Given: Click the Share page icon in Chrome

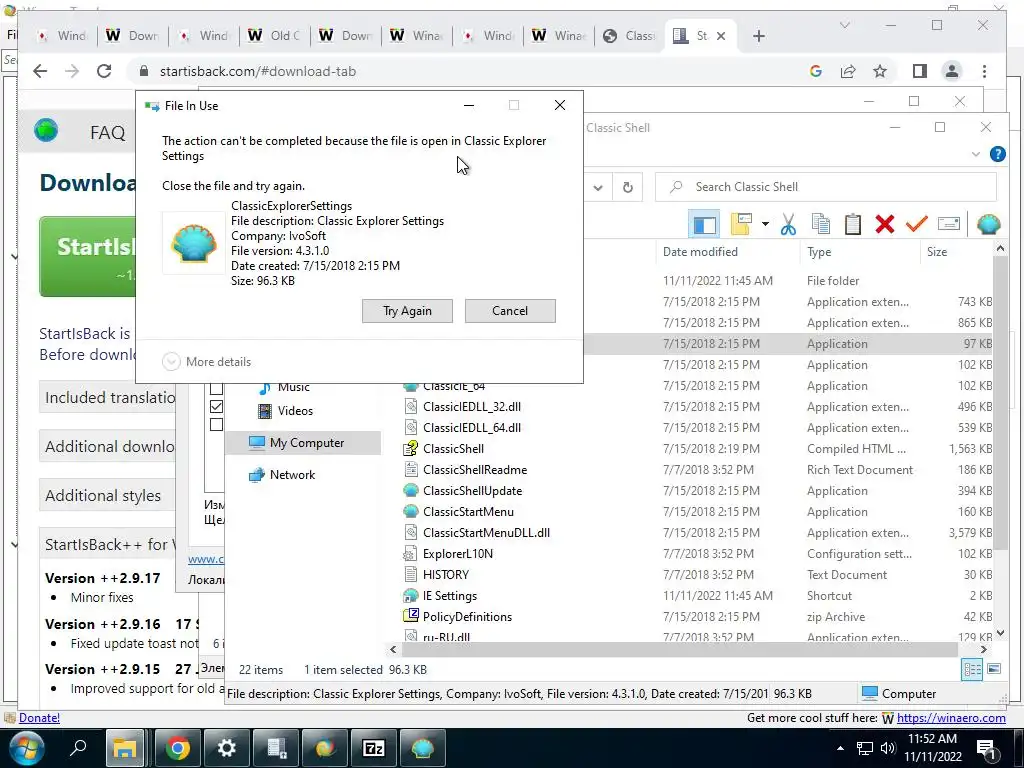Looking at the screenshot, I should pos(848,71).
